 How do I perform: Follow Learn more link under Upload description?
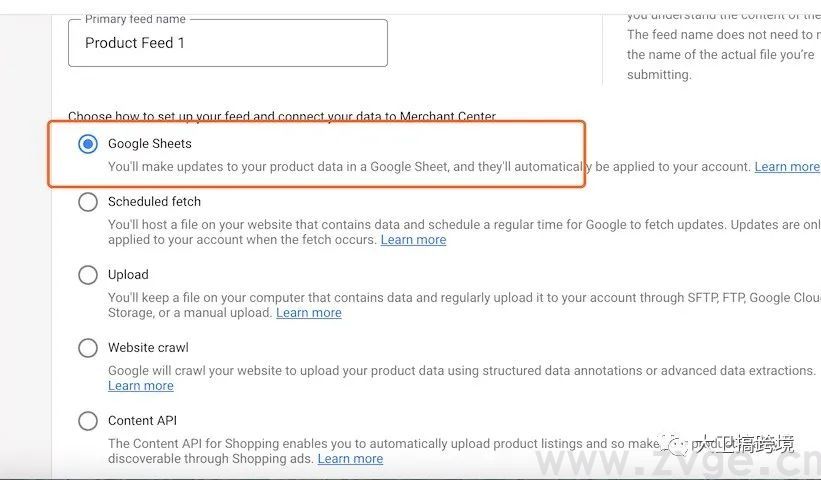click(x=308, y=313)
